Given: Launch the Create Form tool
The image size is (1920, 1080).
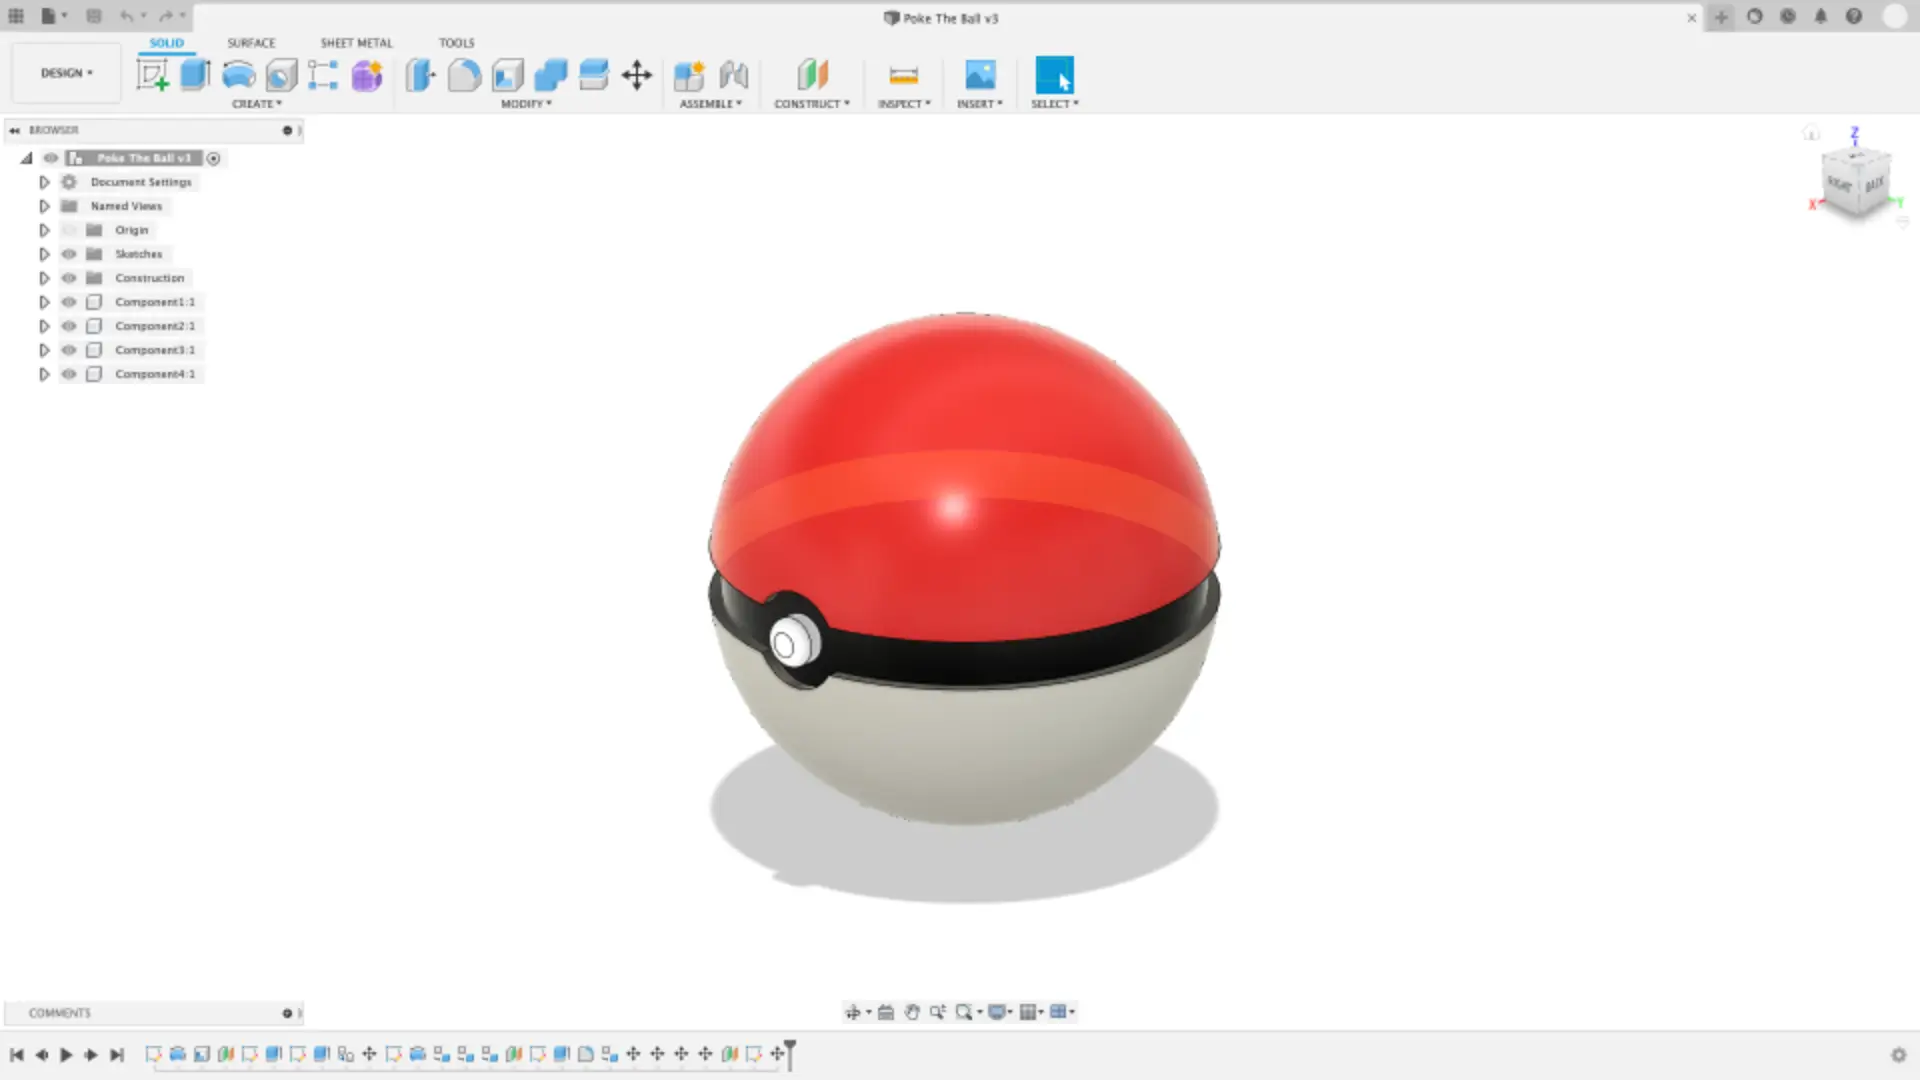Looking at the screenshot, I should coord(366,75).
